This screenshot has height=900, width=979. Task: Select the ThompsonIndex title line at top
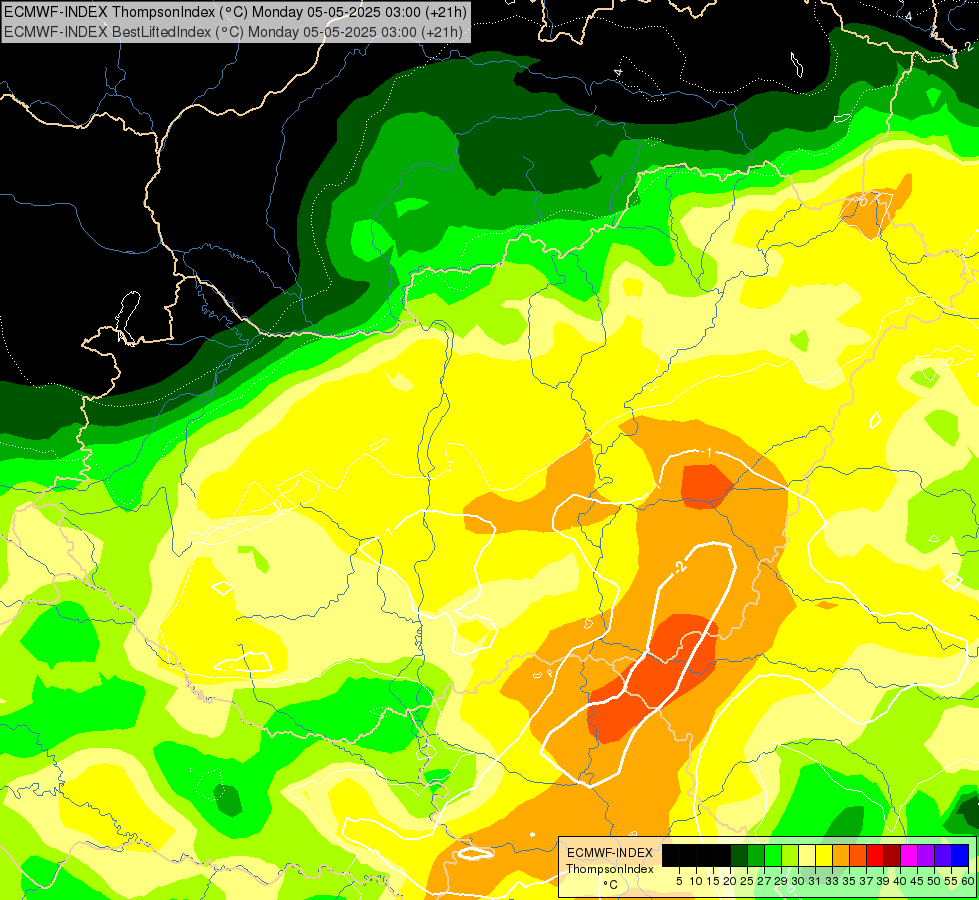coord(234,11)
